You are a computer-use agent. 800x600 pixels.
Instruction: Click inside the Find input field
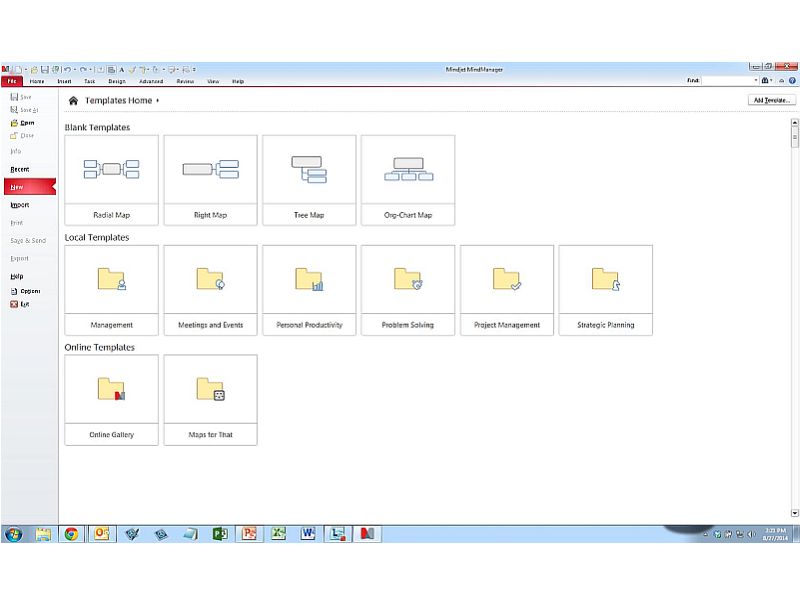click(727, 81)
